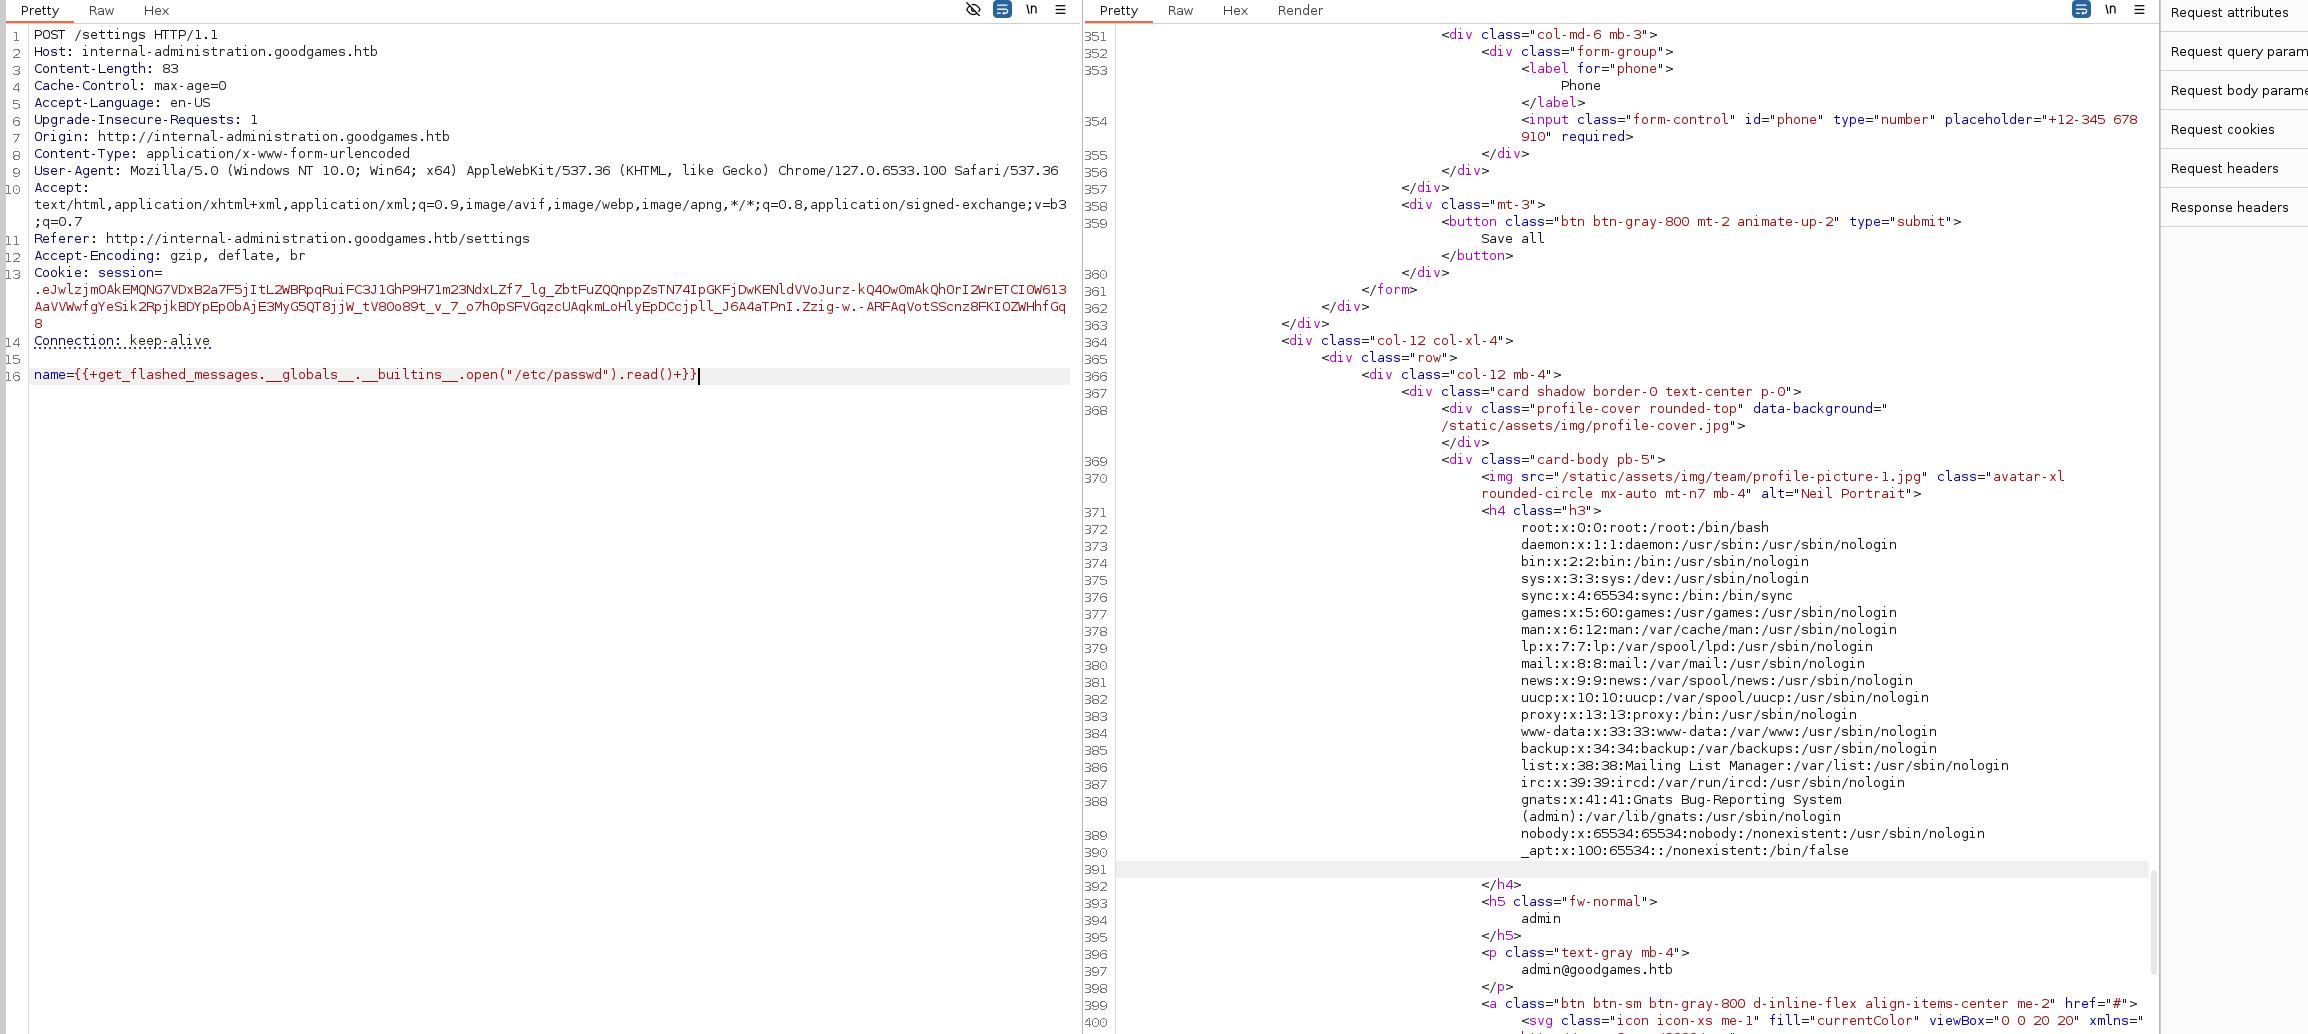This screenshot has width=2308, height=1034.
Task: Click the label for="phone" tag line
Action: pos(1596,69)
